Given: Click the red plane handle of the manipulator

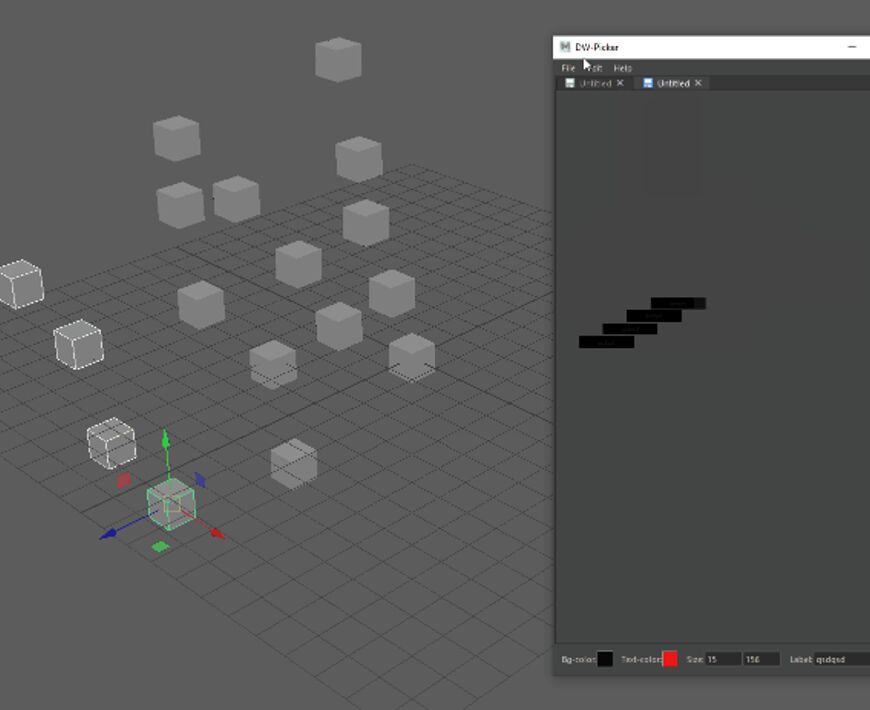Looking at the screenshot, I should tap(124, 480).
